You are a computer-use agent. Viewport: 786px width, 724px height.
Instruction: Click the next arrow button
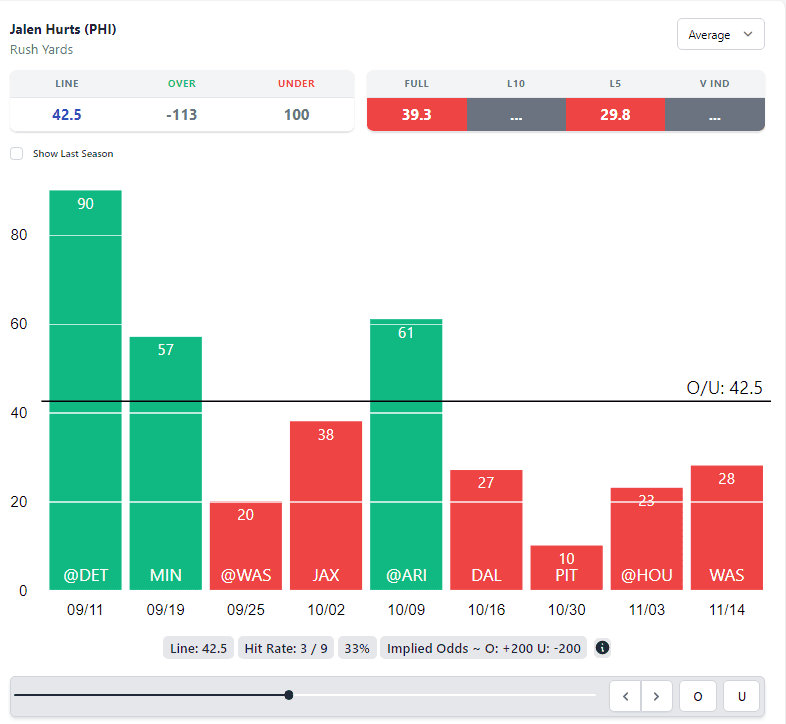click(x=656, y=696)
